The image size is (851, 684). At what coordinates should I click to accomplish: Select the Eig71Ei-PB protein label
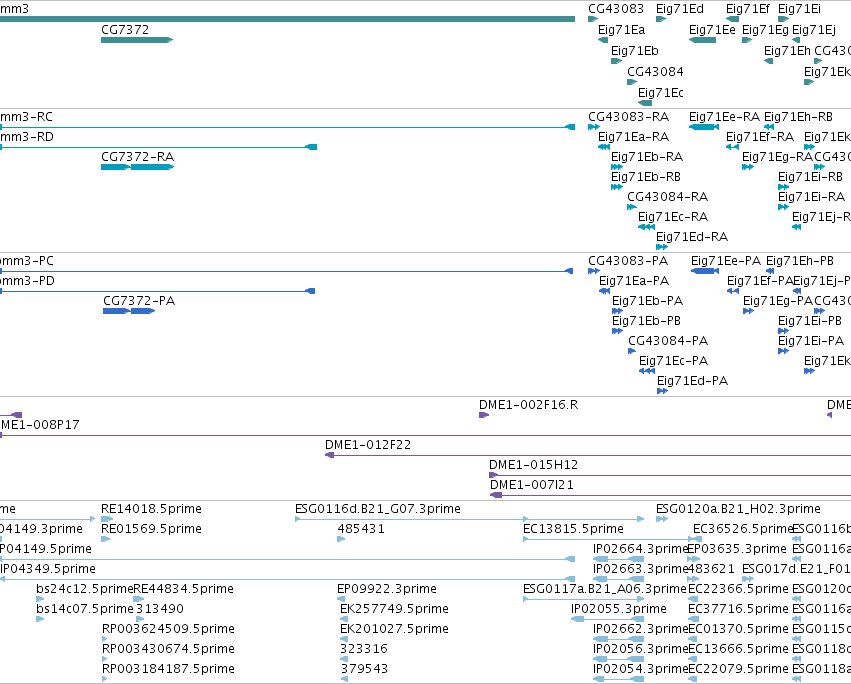tap(810, 321)
